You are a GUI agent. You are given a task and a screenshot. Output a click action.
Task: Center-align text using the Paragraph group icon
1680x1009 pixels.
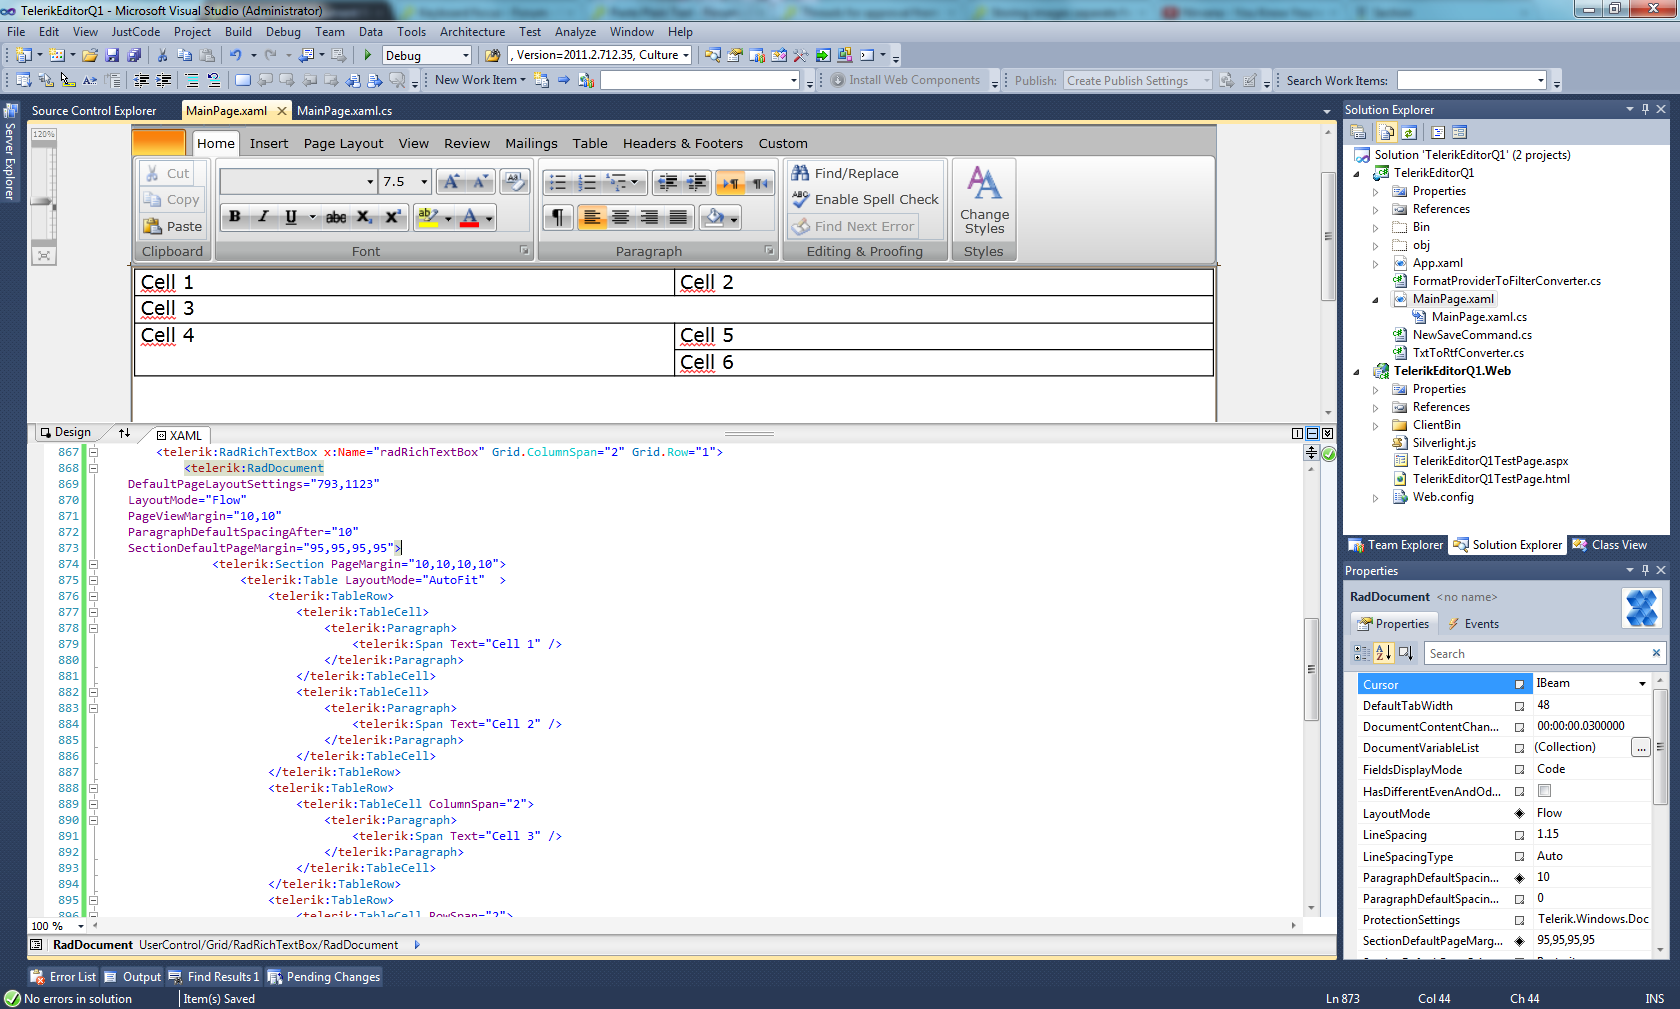point(621,217)
